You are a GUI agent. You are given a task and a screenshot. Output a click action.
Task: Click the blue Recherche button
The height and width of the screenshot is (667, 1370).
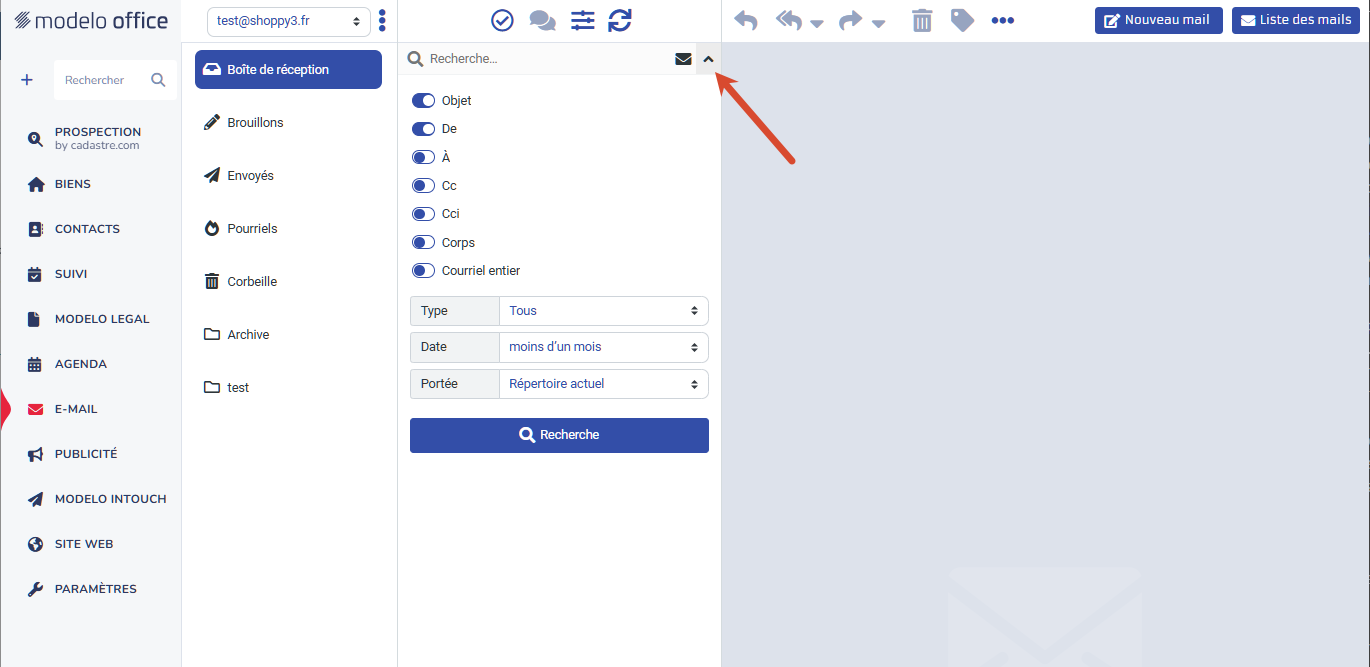[x=559, y=435]
